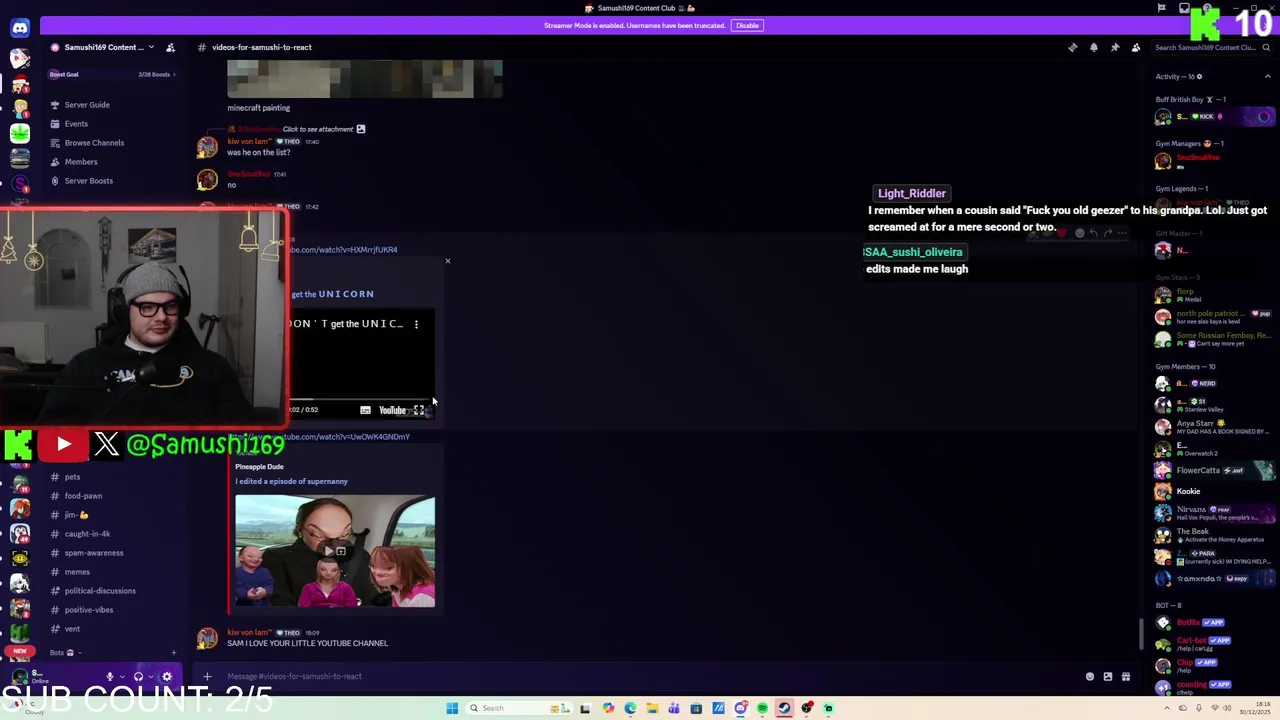Open File Explorer from the taskbar
Viewport: 1280px width, 720px height.
(x=652, y=708)
